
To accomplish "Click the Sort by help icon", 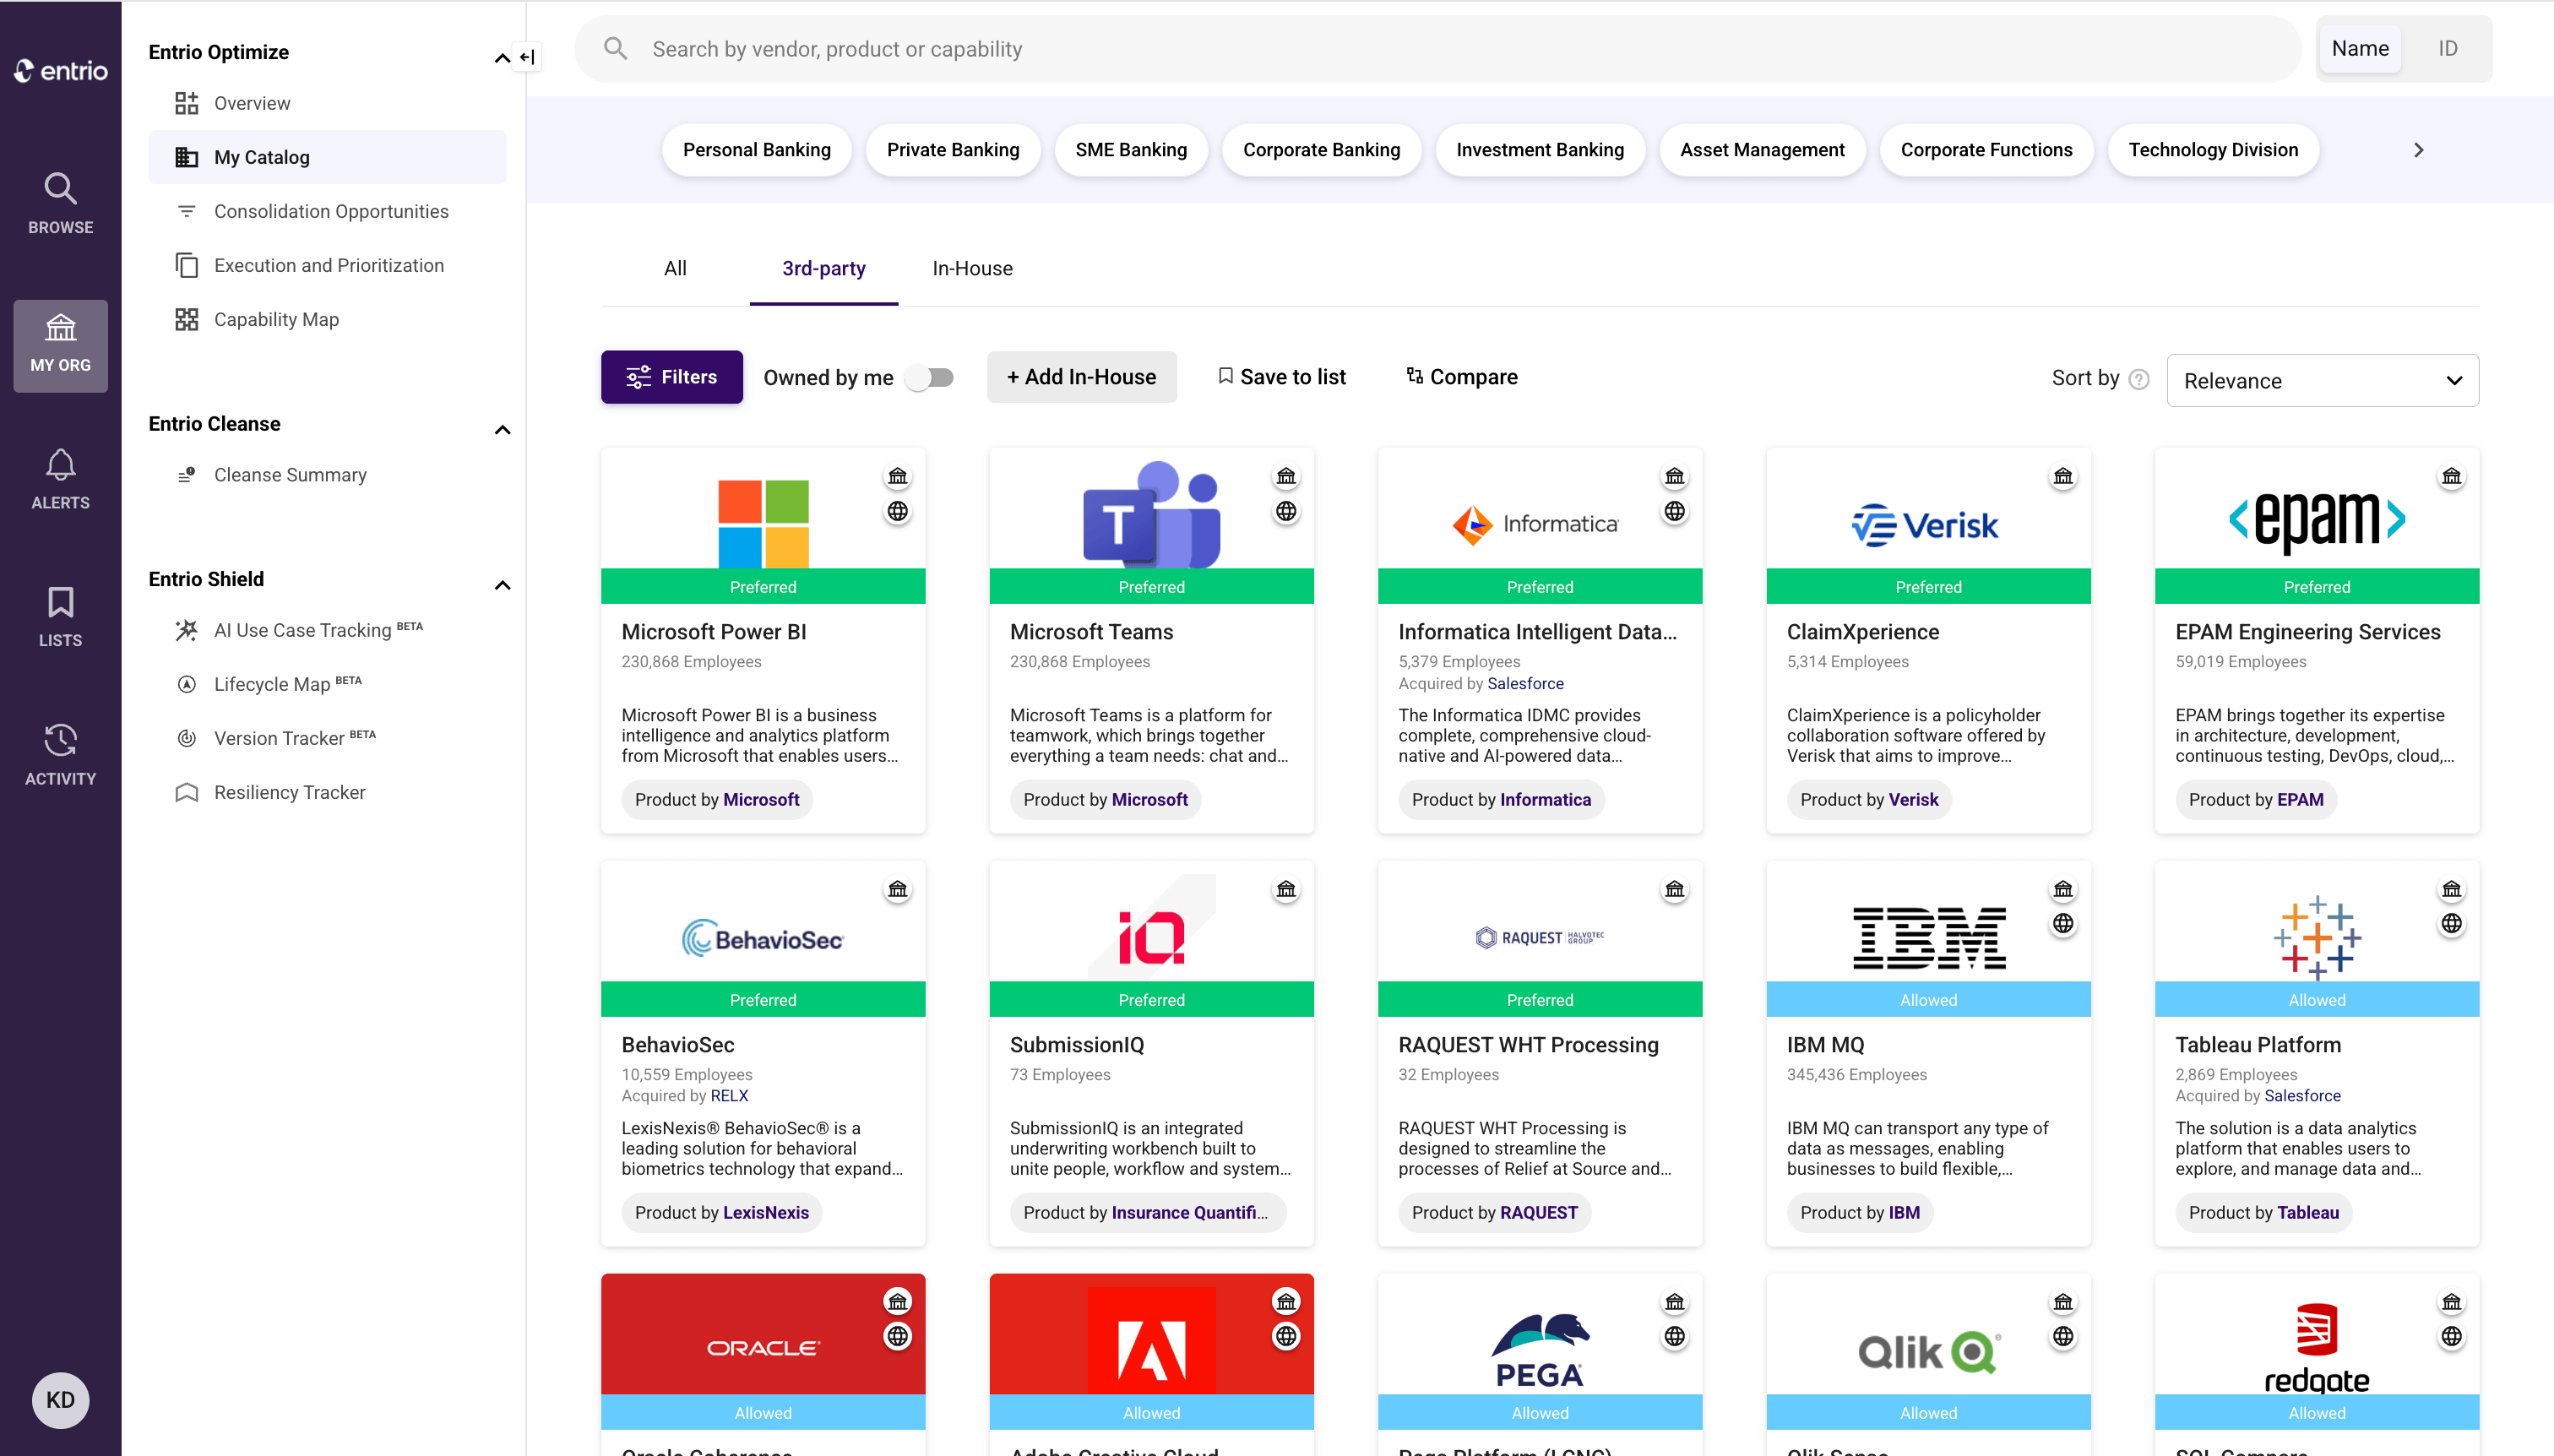I will click(2138, 379).
